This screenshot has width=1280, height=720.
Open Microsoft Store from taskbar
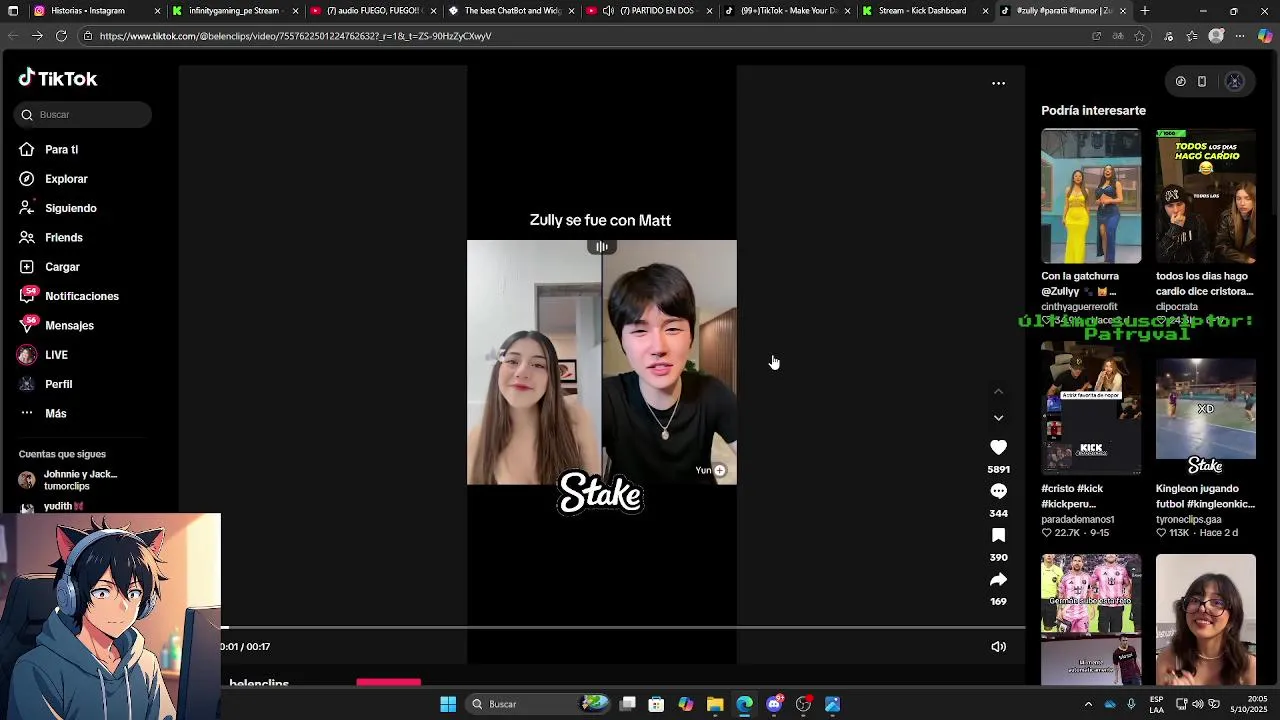click(x=656, y=704)
